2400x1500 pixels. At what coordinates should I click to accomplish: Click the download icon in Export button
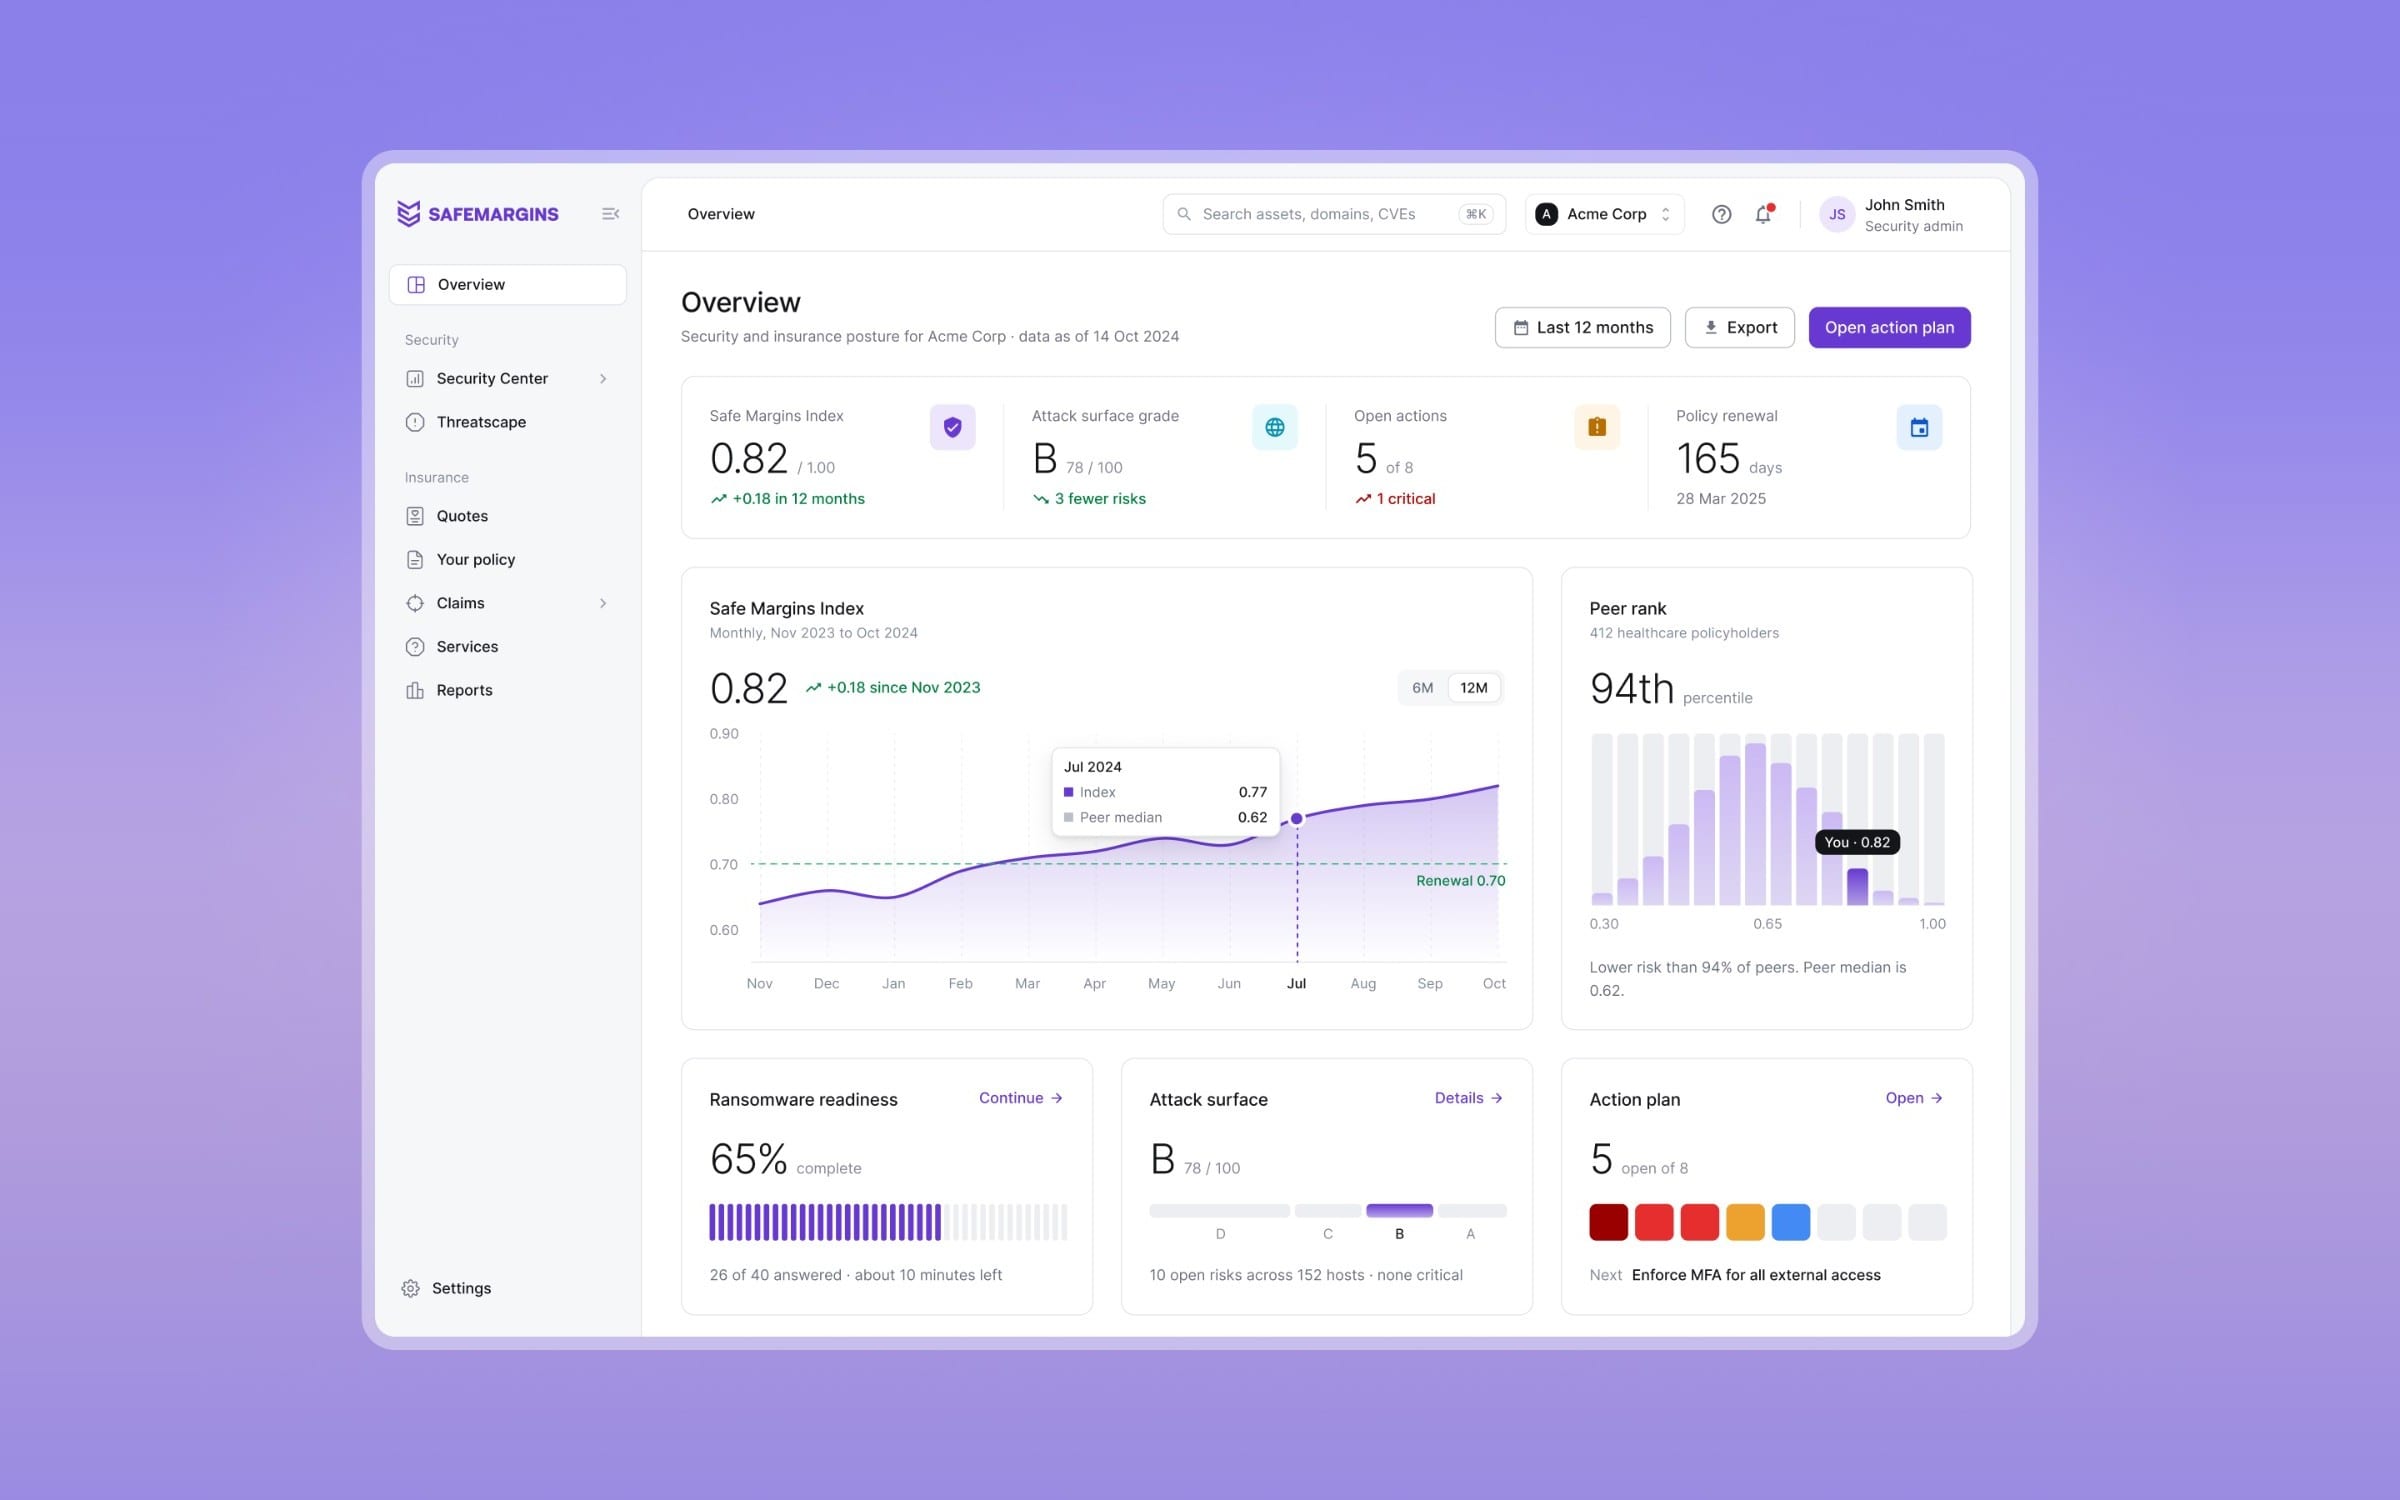(1711, 327)
